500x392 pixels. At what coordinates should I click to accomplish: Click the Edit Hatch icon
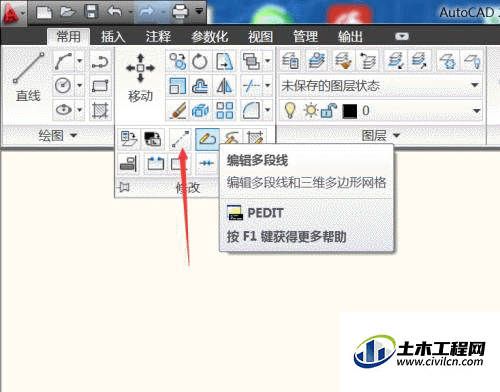[255, 138]
